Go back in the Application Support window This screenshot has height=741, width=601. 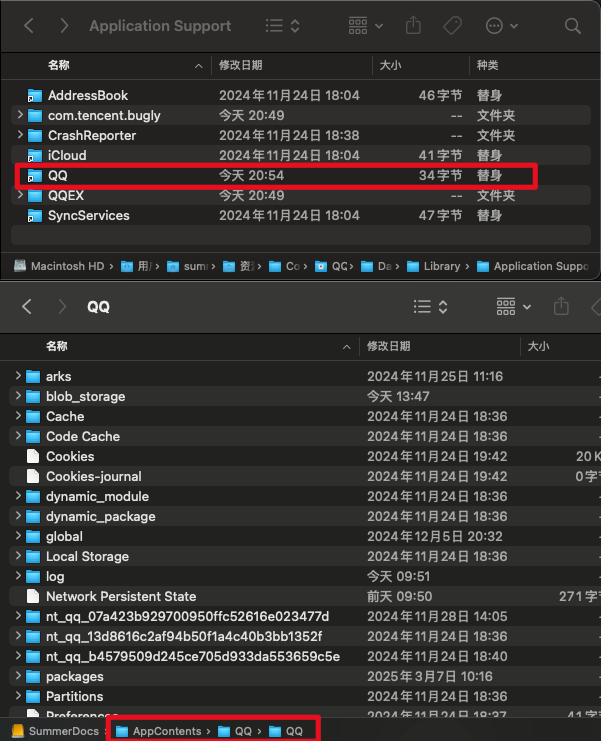coord(29,27)
